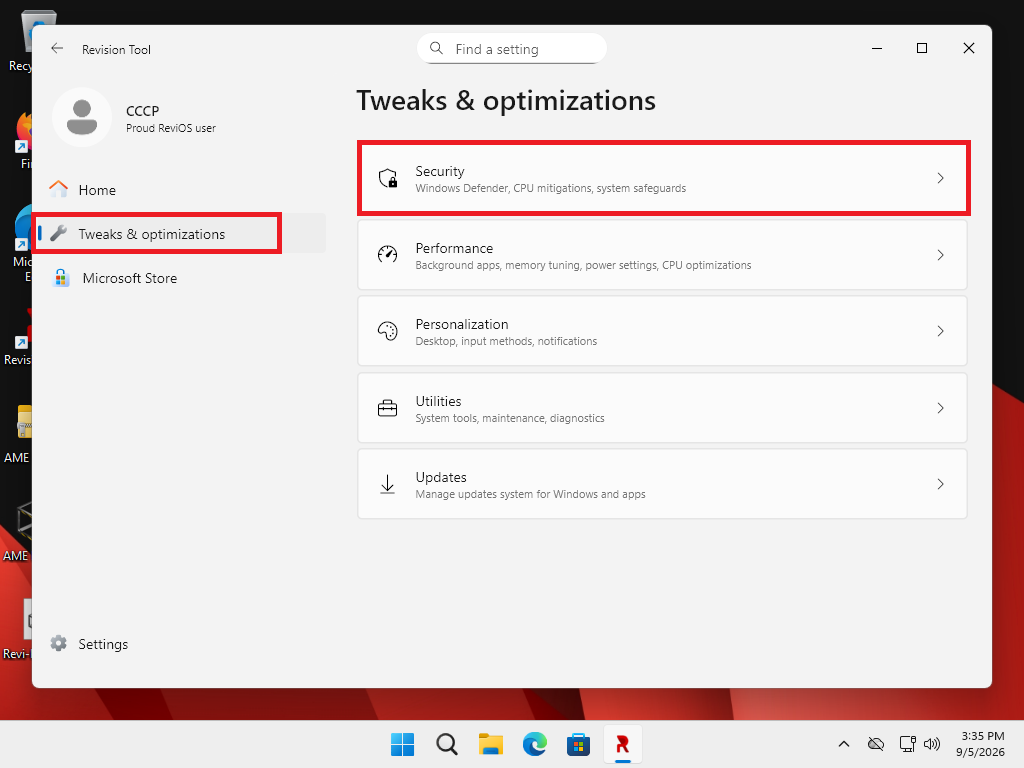This screenshot has height=768, width=1024.
Task: Focus the Find a setting search box
Action: tap(512, 48)
